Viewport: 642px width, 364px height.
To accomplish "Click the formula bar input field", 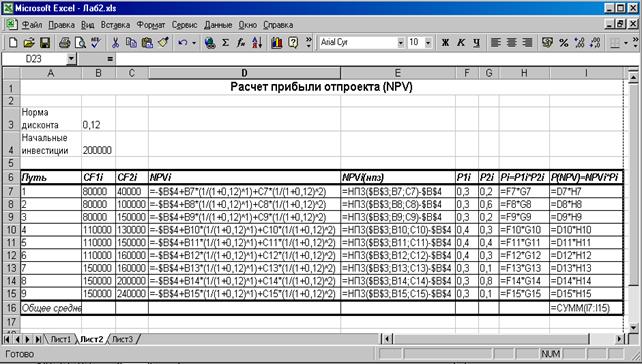I will 377,59.
